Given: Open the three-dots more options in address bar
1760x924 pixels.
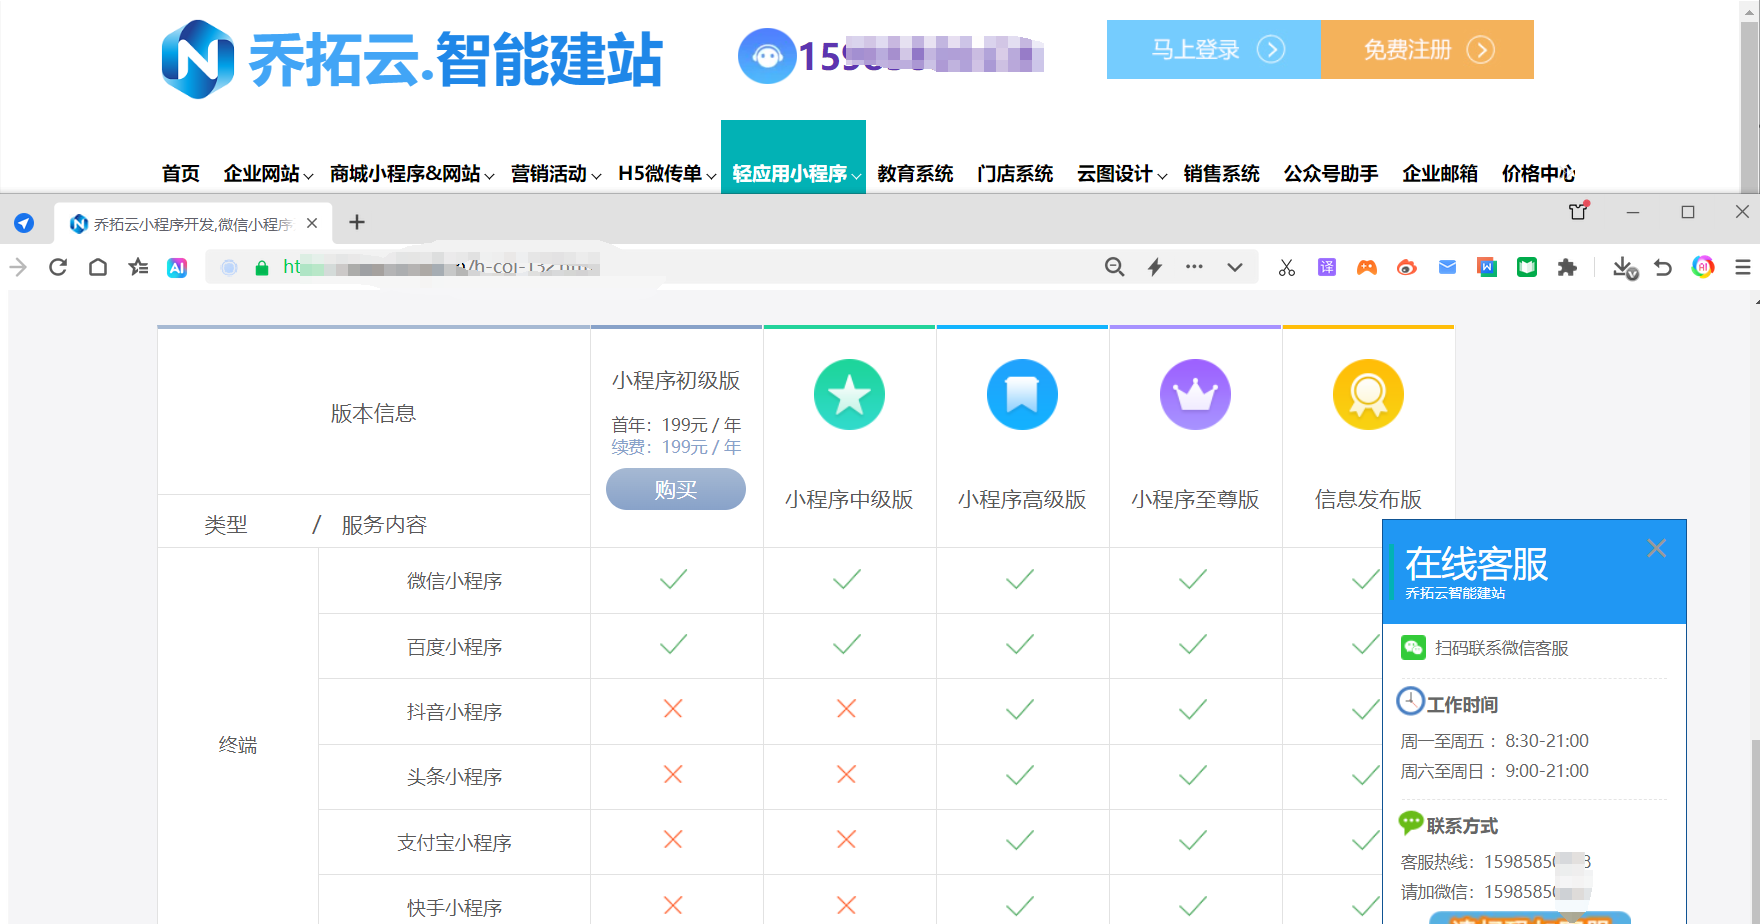Looking at the screenshot, I should tap(1194, 267).
